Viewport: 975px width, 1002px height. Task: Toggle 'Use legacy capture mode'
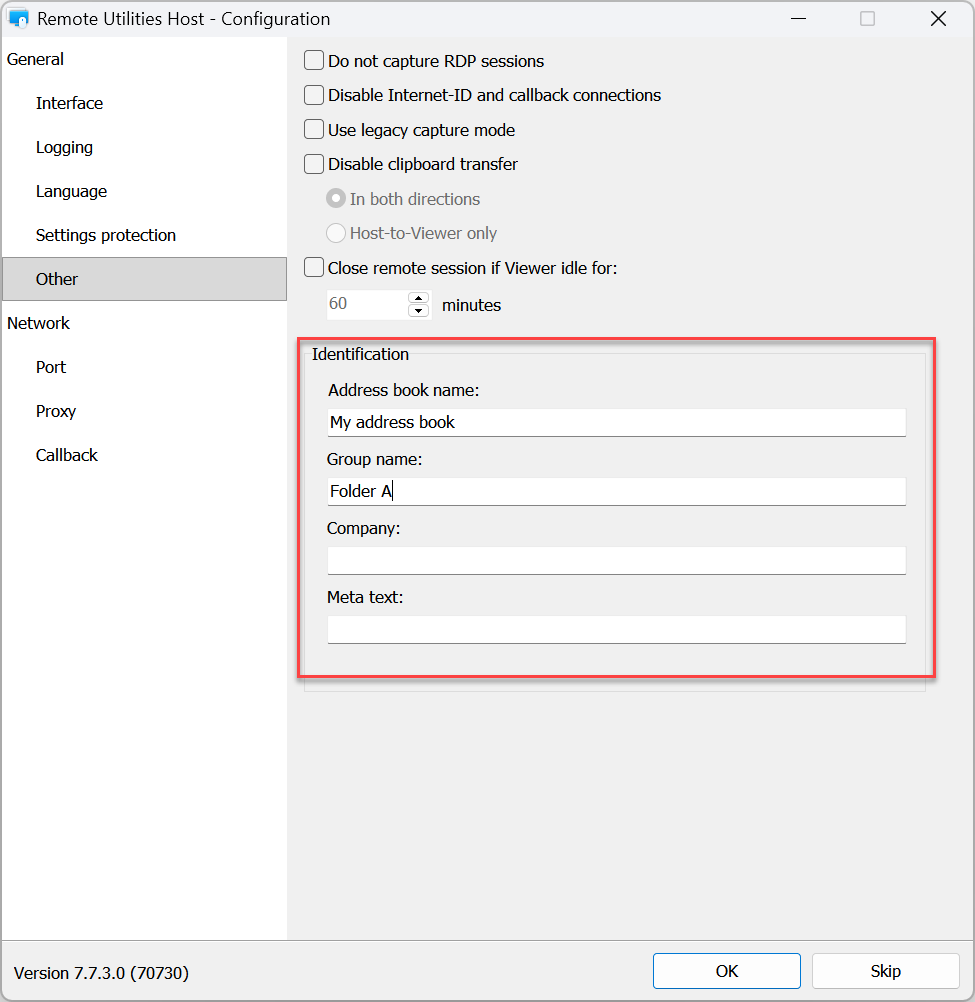313,129
